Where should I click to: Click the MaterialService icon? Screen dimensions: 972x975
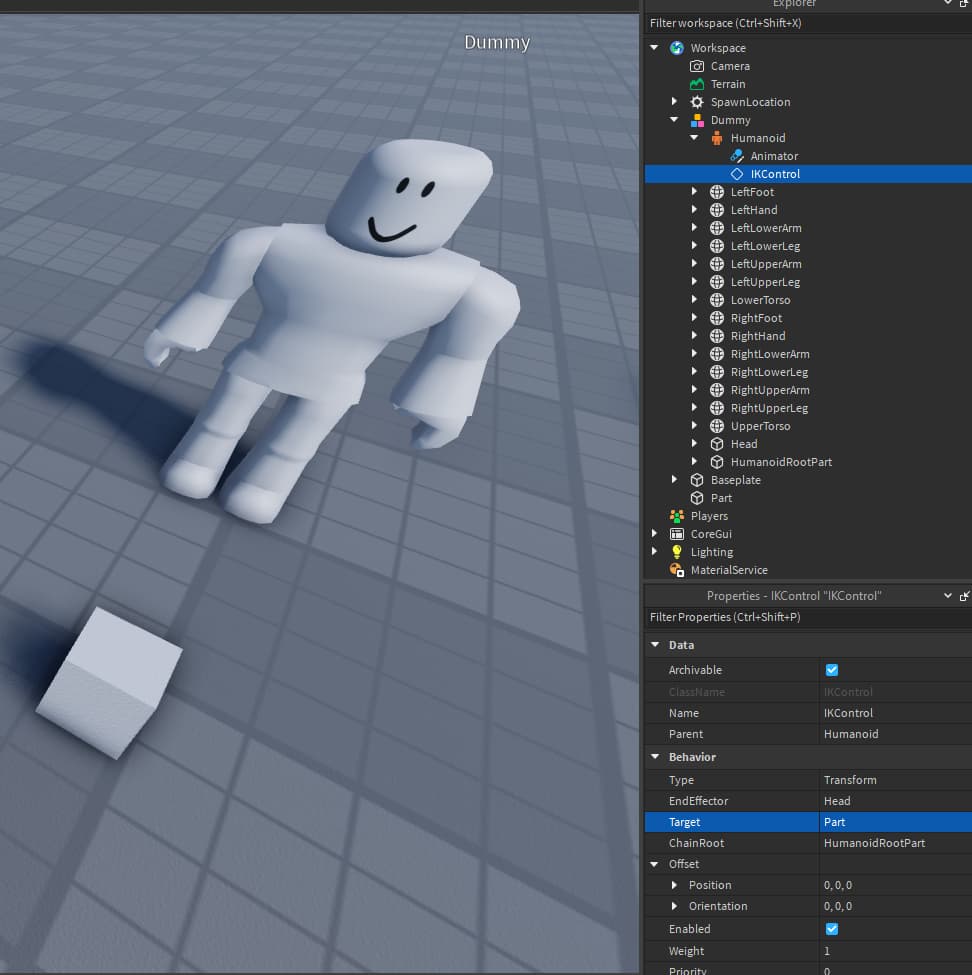(x=676, y=570)
